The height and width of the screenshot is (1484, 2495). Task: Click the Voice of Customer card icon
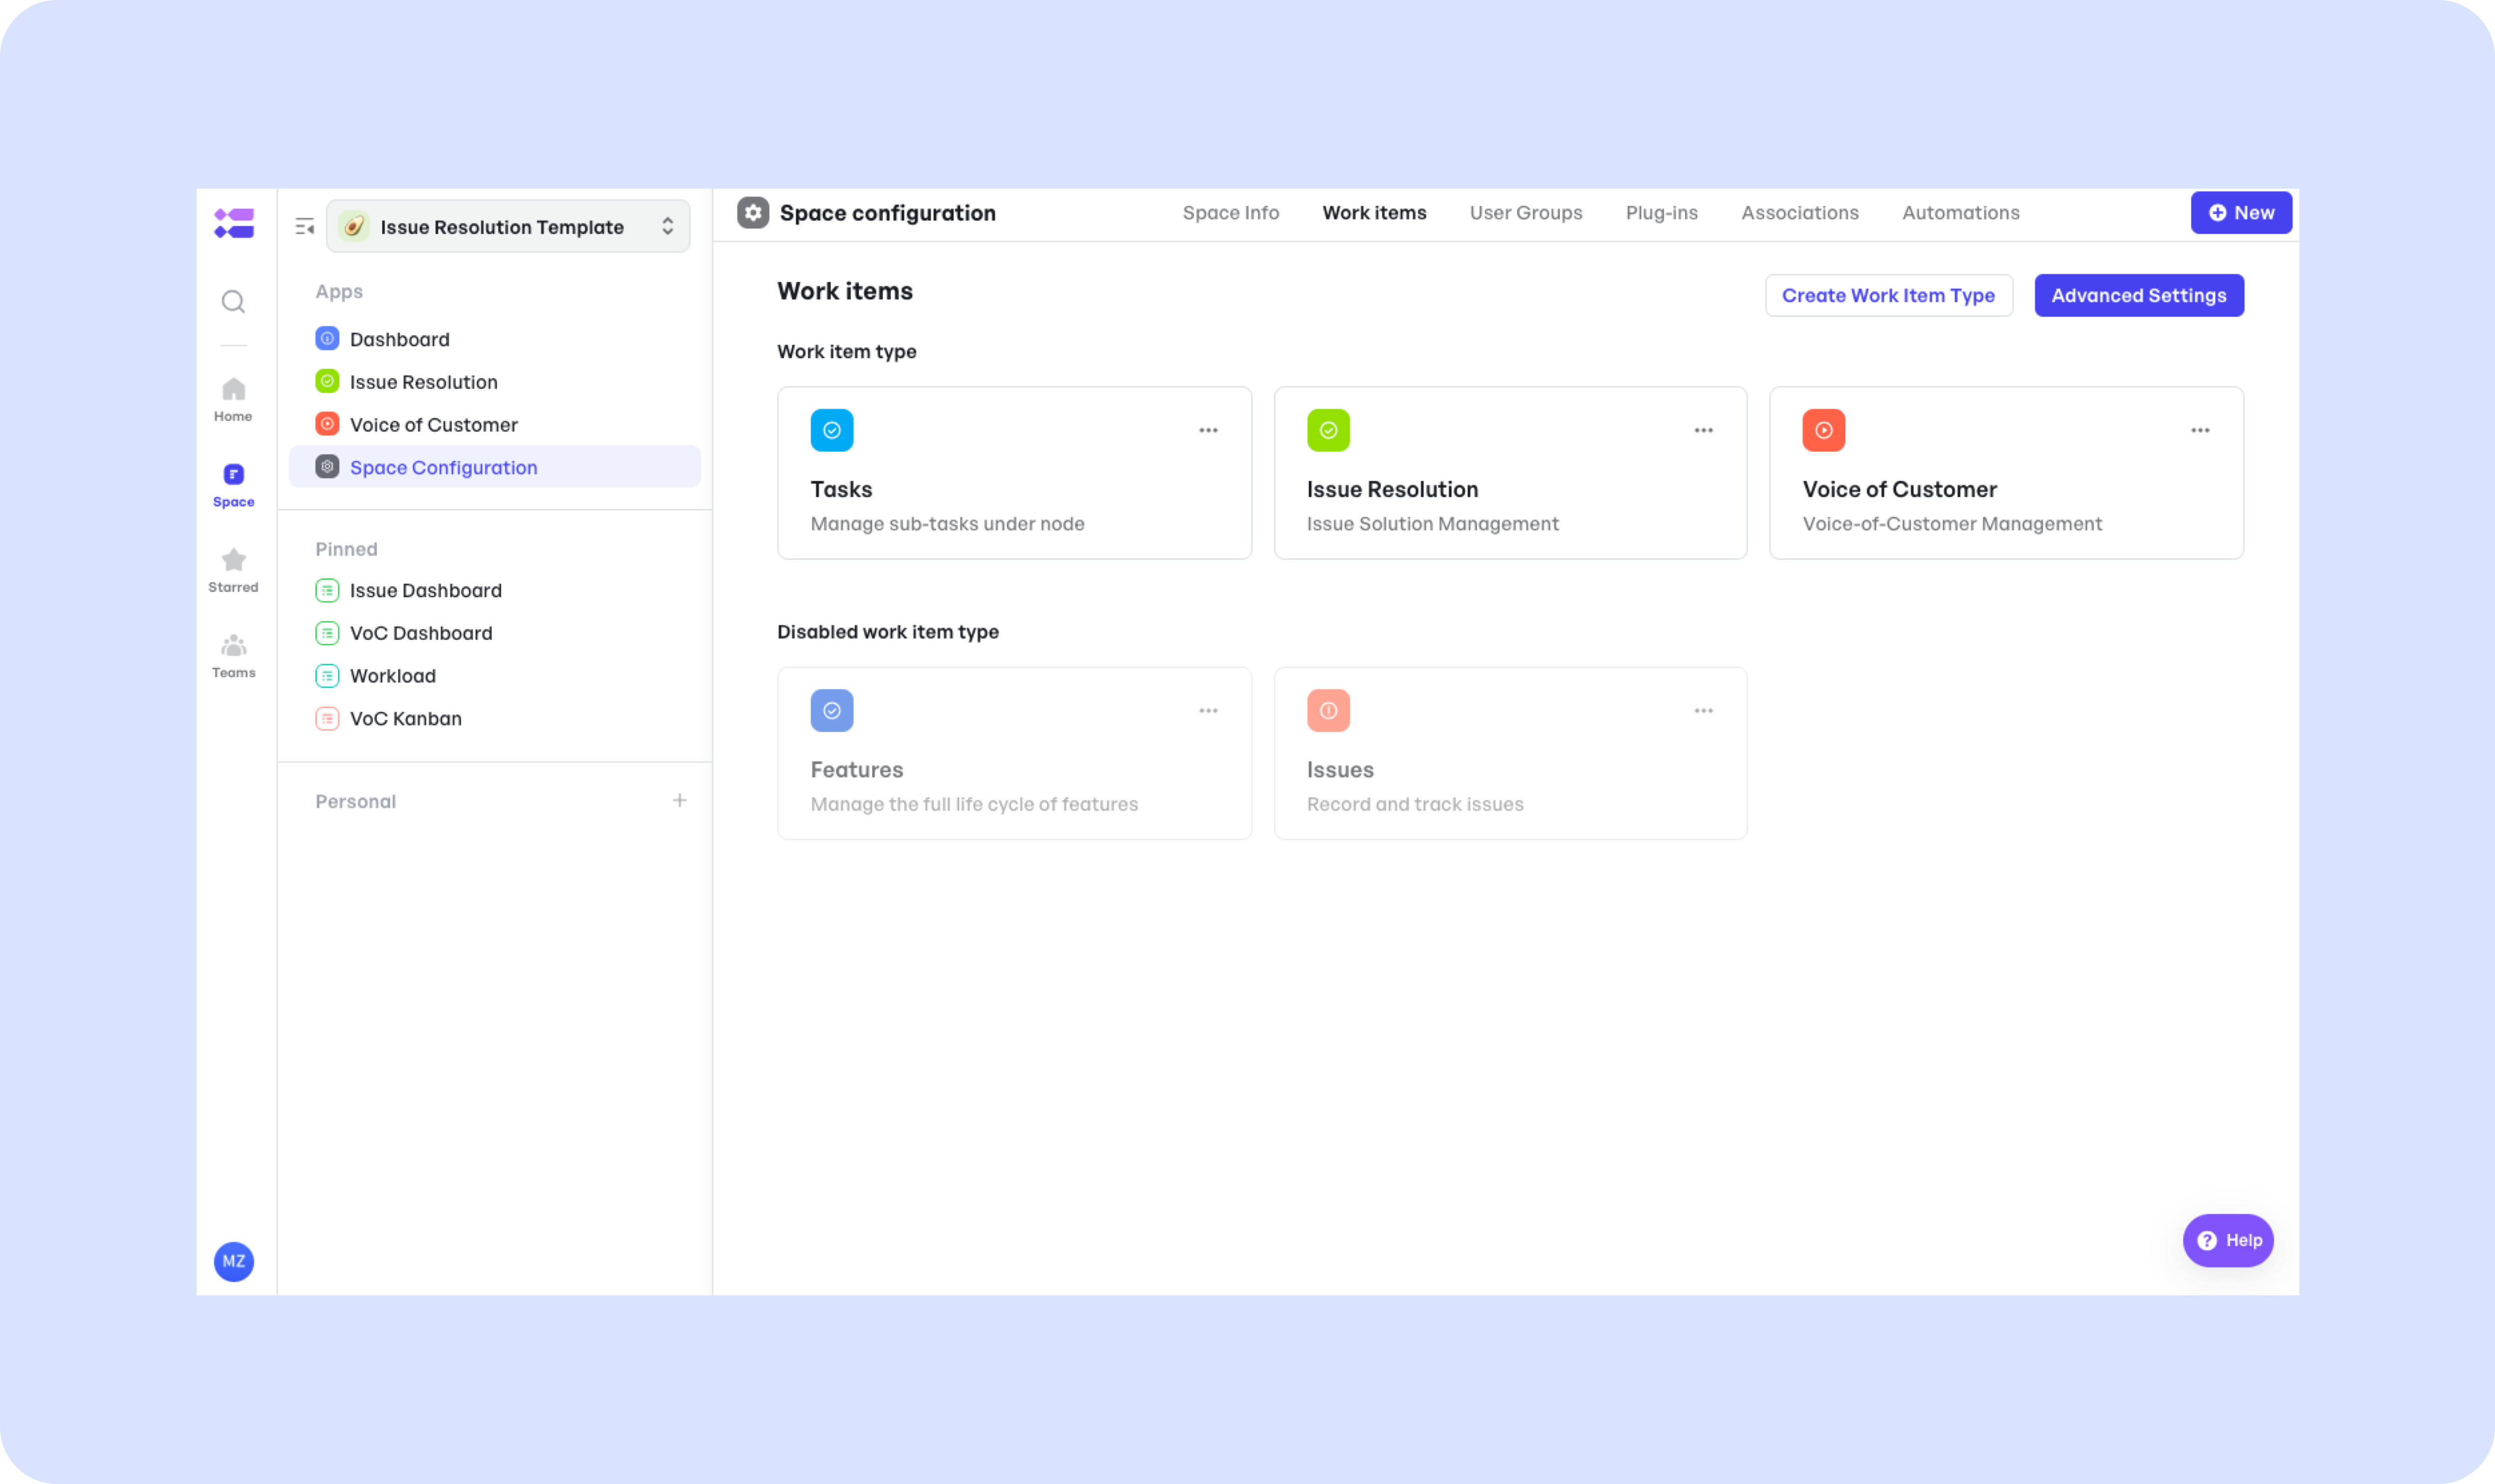pos(1824,431)
